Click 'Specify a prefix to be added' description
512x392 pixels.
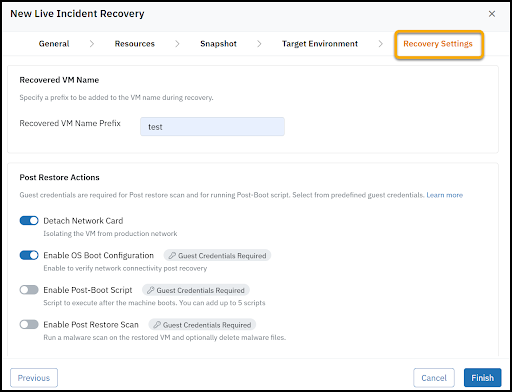(116, 98)
